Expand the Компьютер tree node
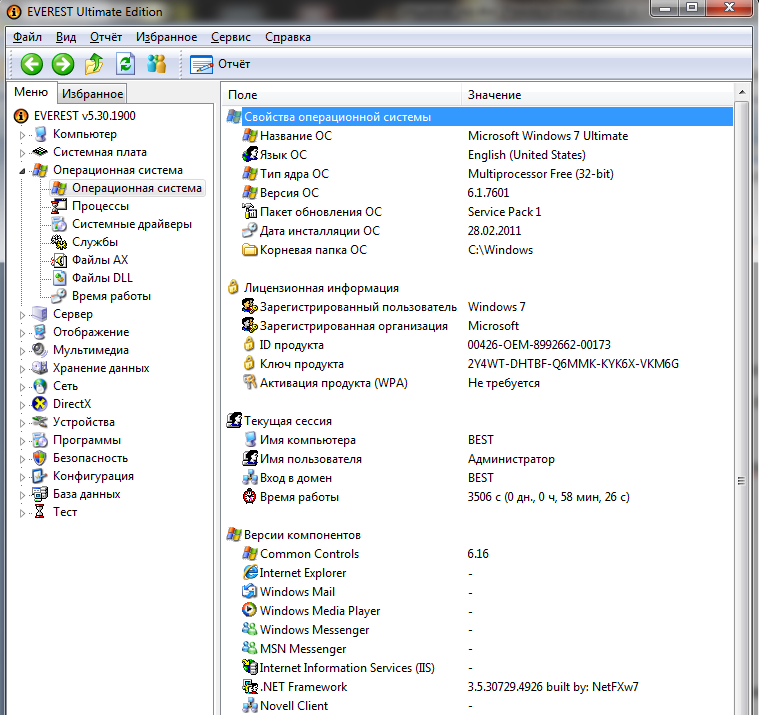 pyautogui.click(x=22, y=135)
